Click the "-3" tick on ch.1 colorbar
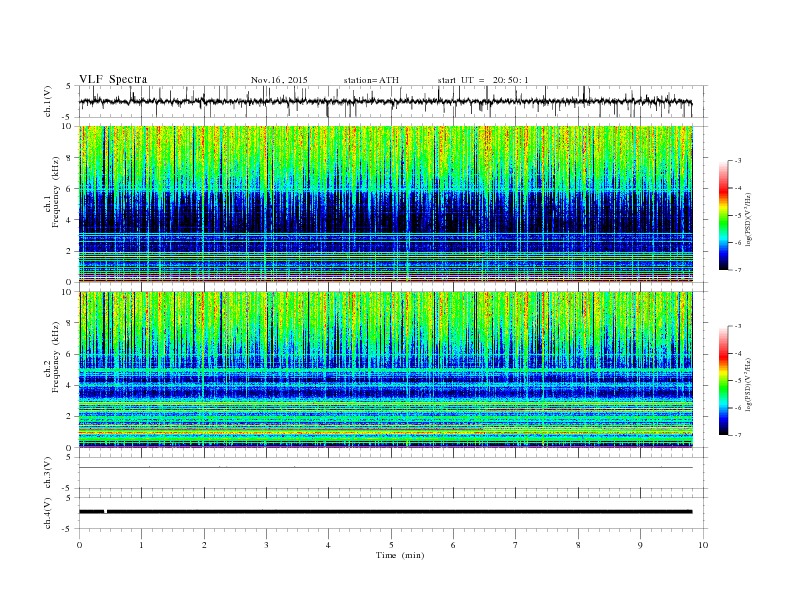This screenshot has width=792, height=612. tap(738, 161)
